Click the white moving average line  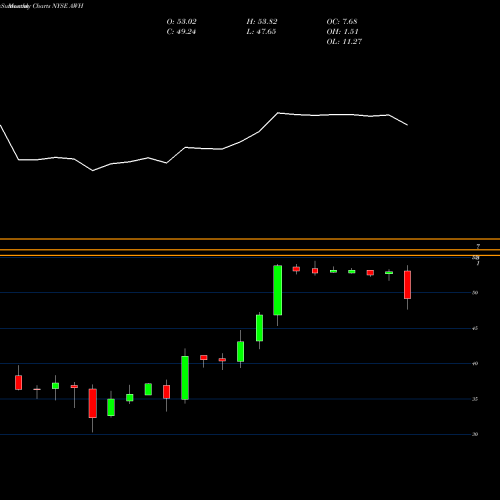[x=204, y=148]
